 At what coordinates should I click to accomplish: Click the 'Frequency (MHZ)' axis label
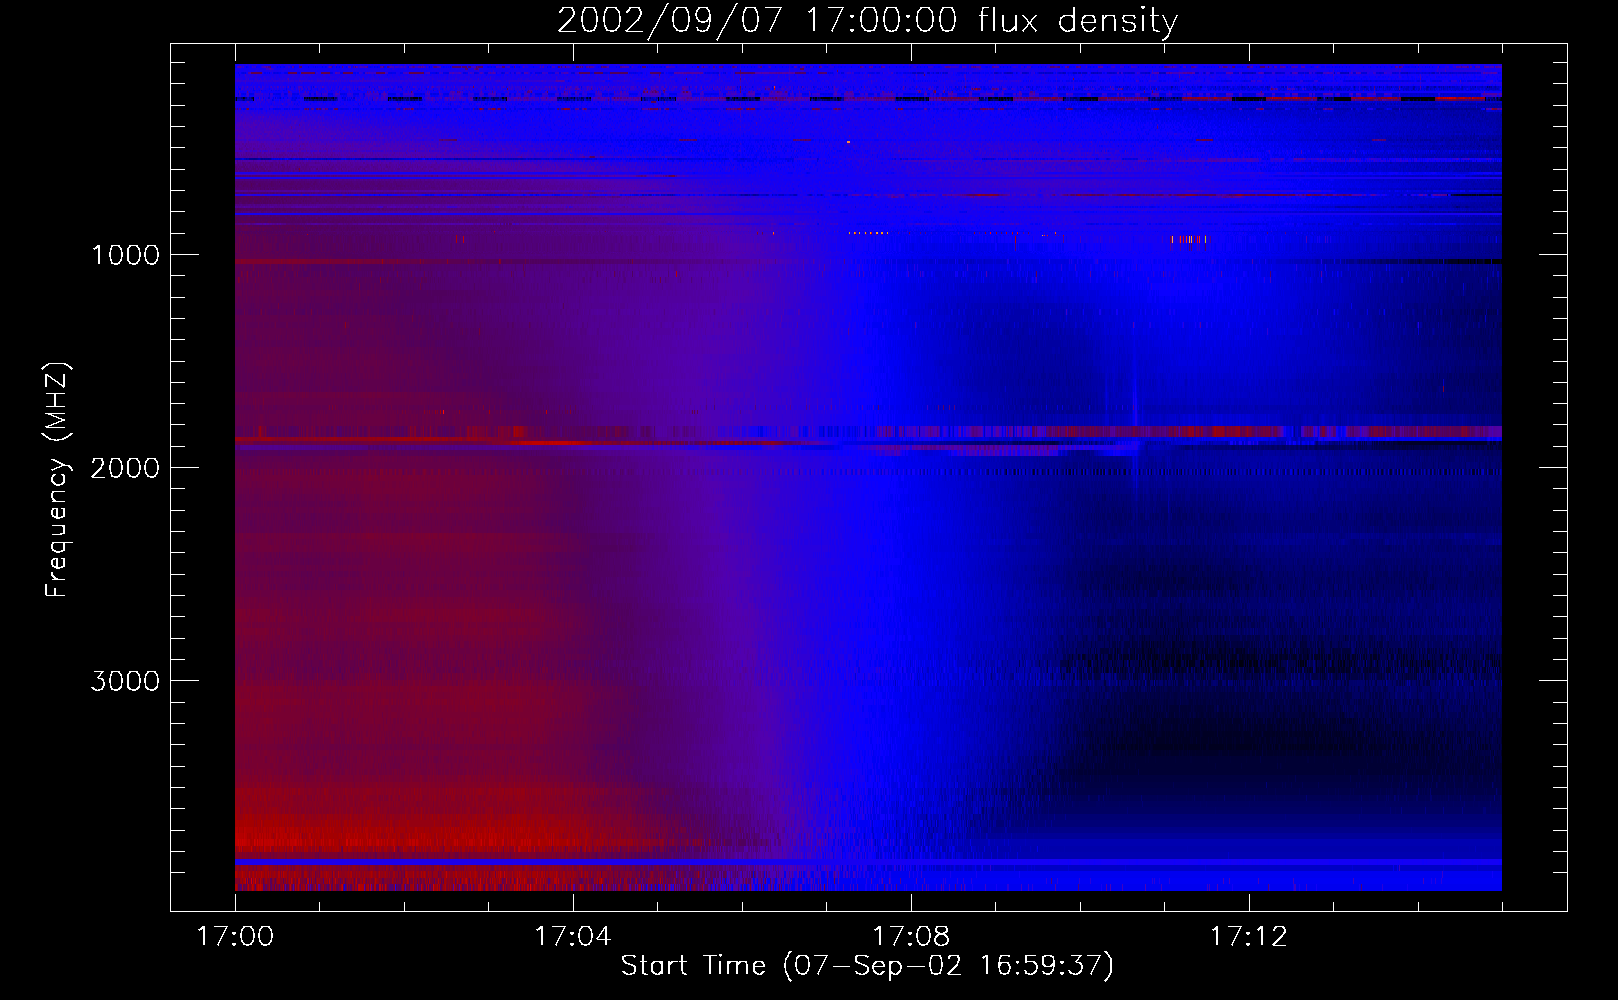click(57, 480)
